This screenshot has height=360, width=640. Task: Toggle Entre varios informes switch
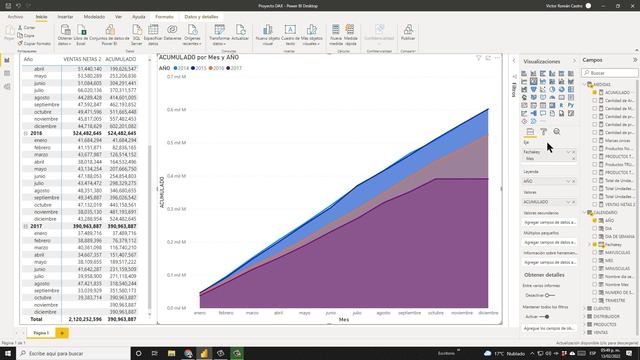pos(550,295)
